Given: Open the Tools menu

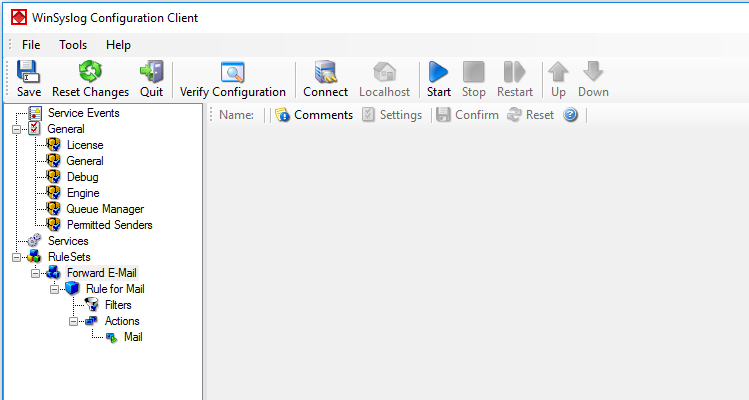Looking at the screenshot, I should [x=73, y=45].
